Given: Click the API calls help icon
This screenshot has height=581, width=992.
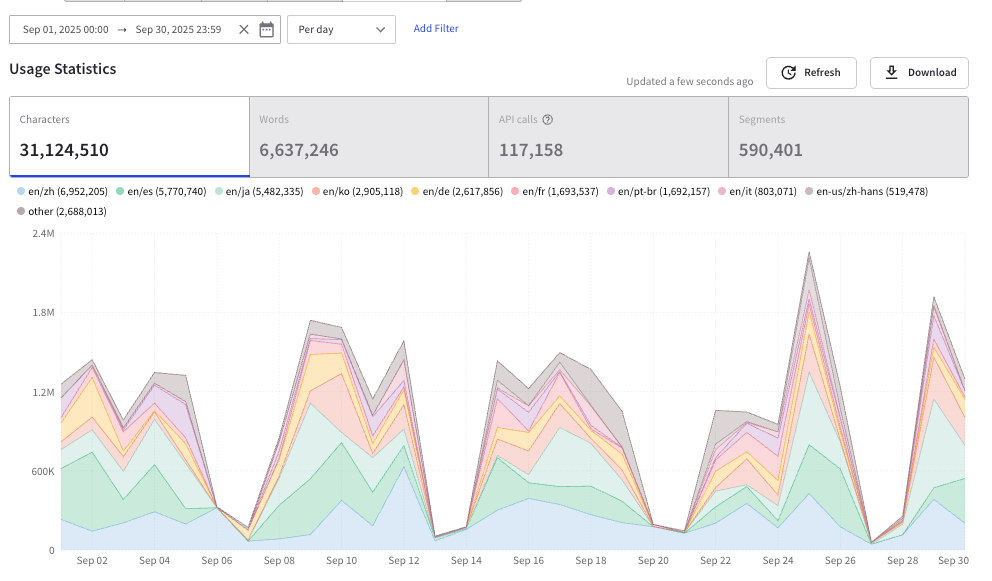Looking at the screenshot, I should click(x=547, y=120).
